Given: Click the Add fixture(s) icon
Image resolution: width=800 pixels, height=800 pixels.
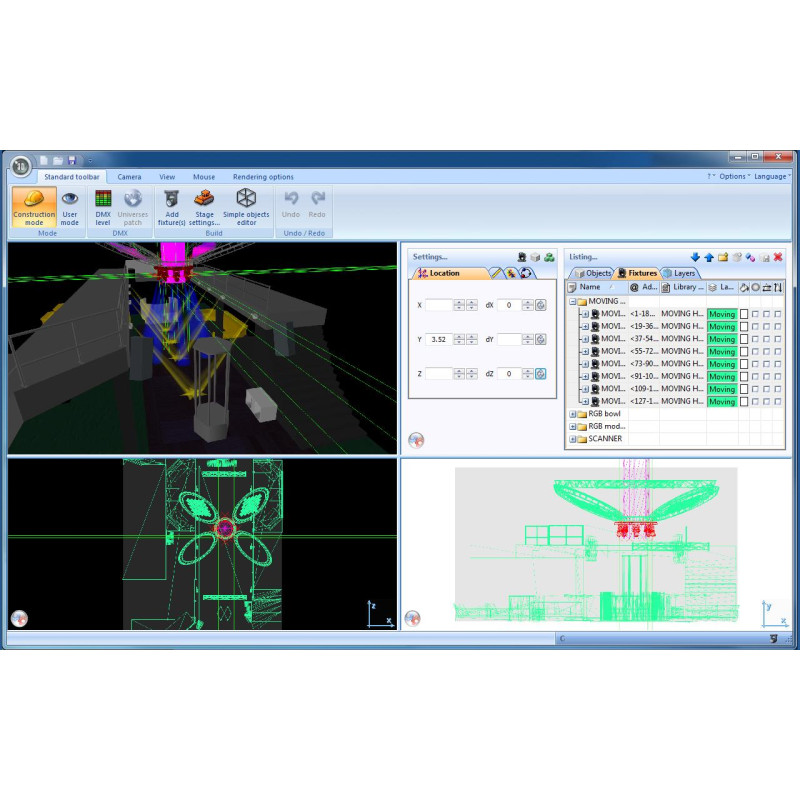Looking at the screenshot, I should [x=171, y=207].
